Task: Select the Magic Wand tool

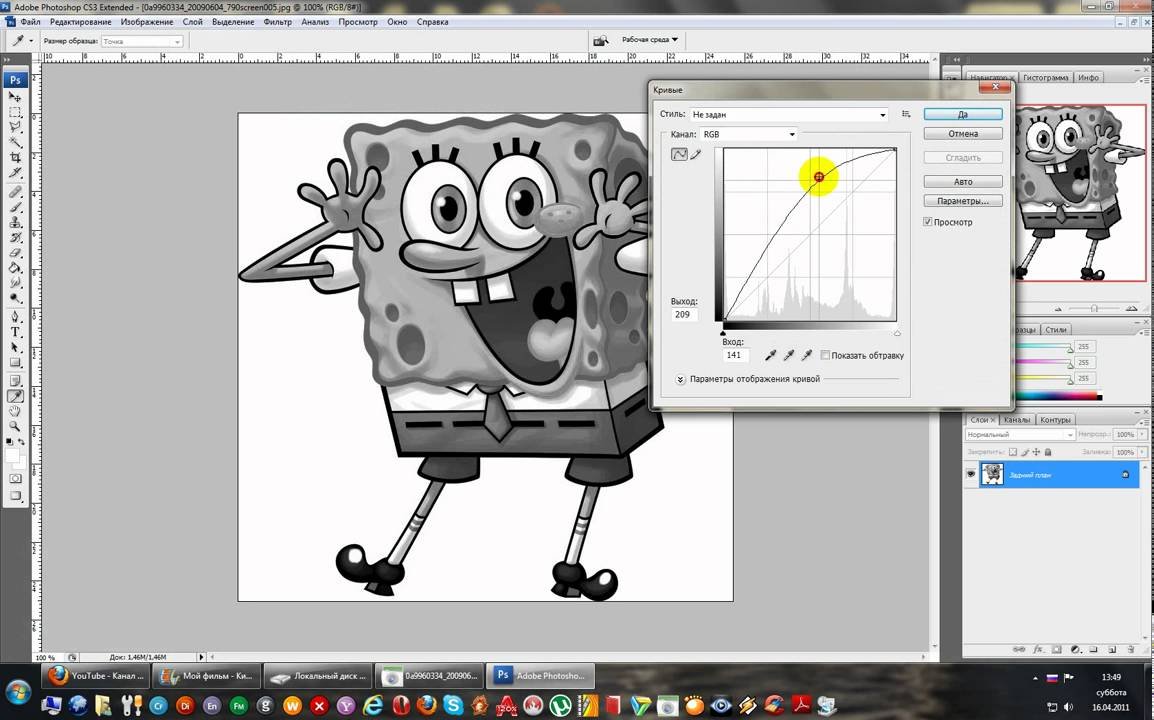Action: pyautogui.click(x=15, y=142)
